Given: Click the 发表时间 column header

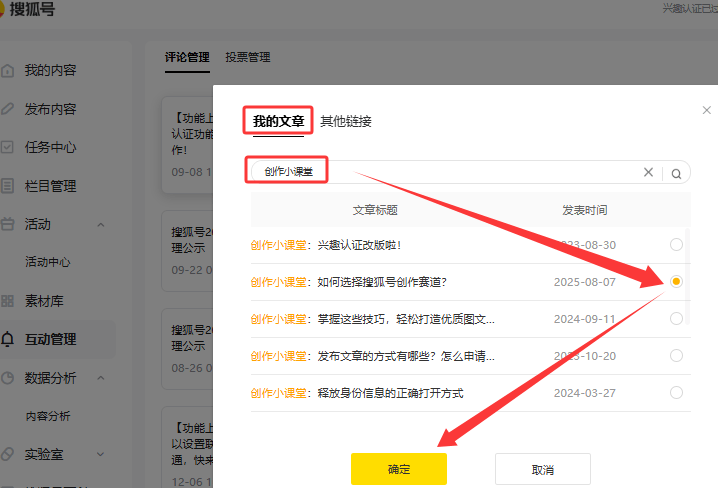Looking at the screenshot, I should coord(585,210).
